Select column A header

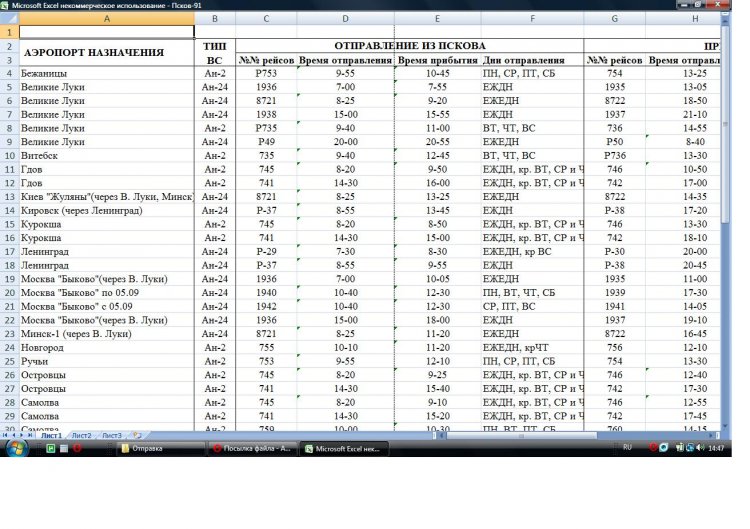click(107, 19)
